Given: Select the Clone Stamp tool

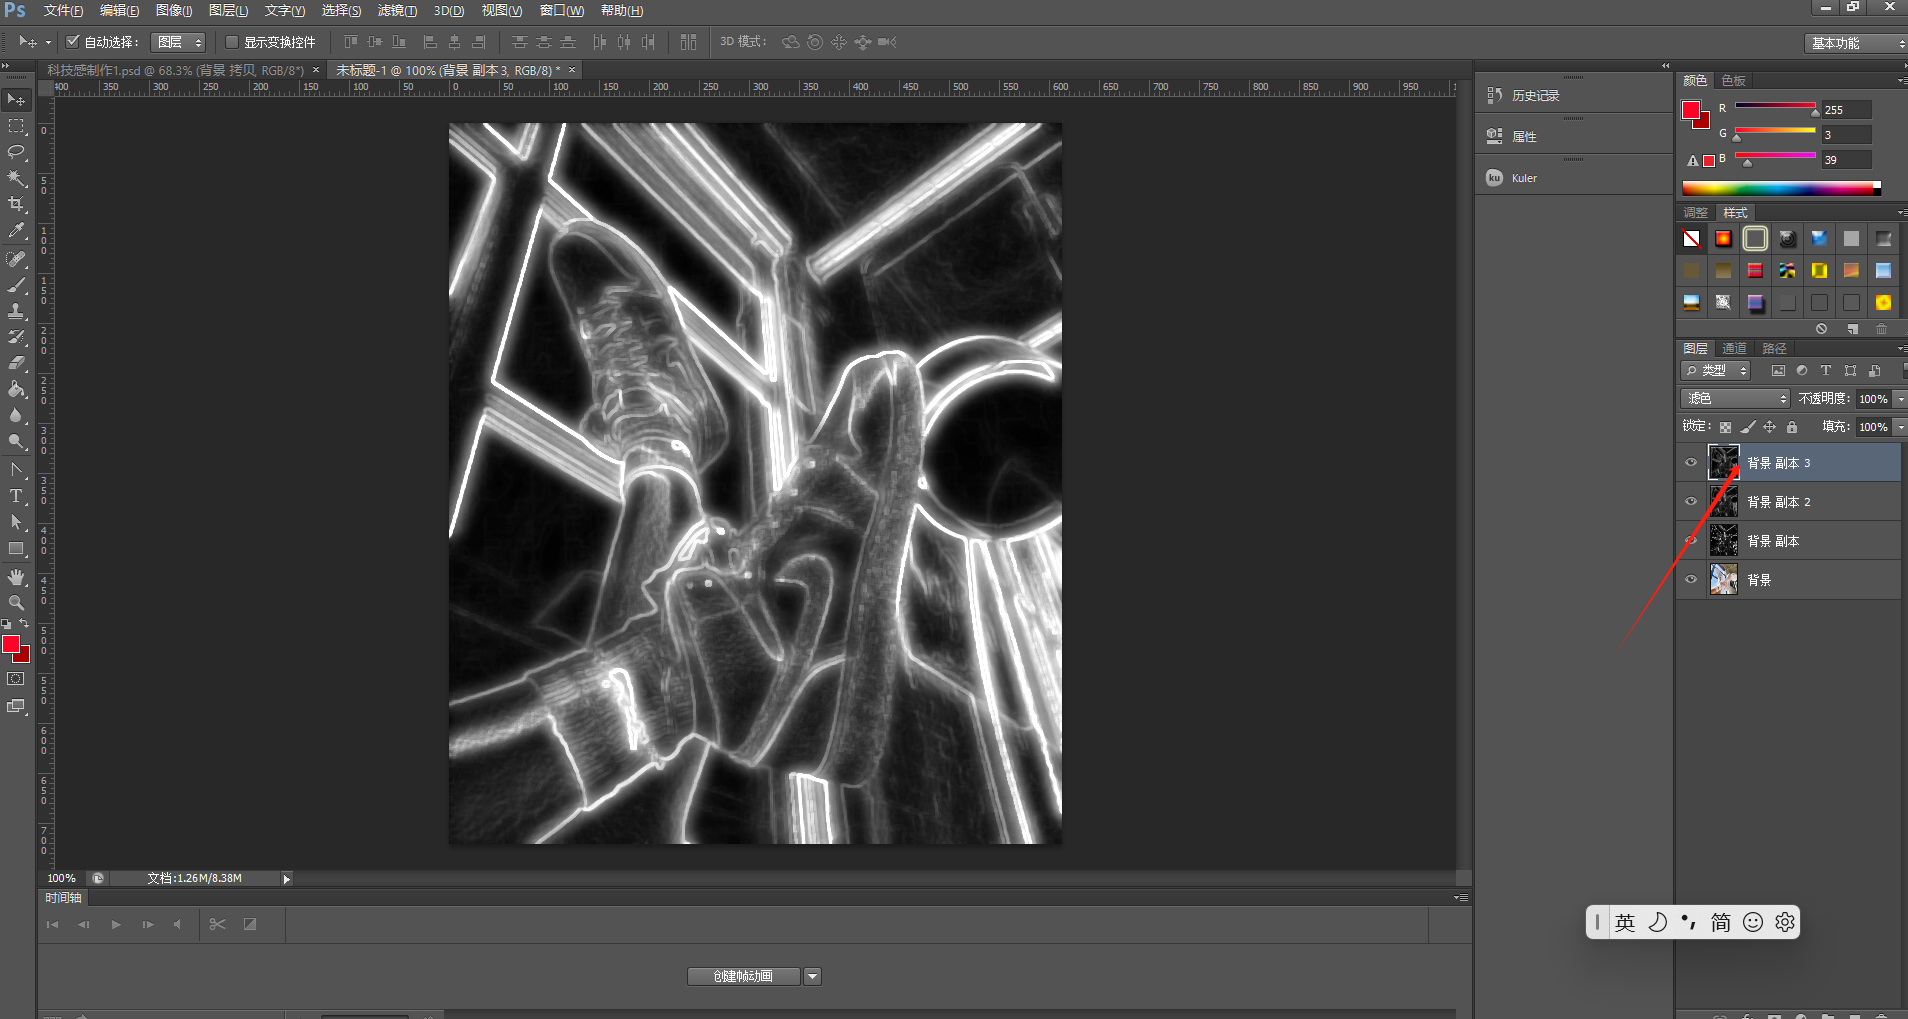Looking at the screenshot, I should (16, 311).
